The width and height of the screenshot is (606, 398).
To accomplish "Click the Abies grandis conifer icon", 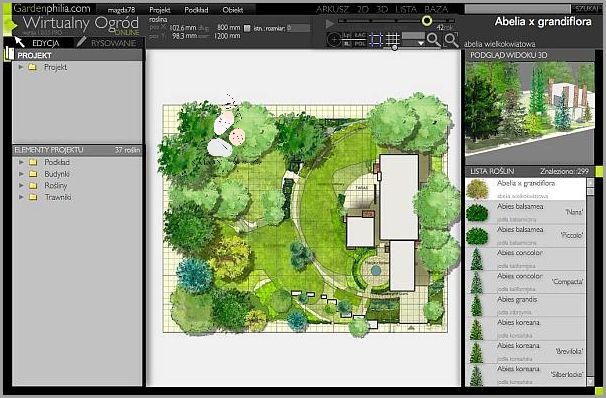I will point(477,306).
